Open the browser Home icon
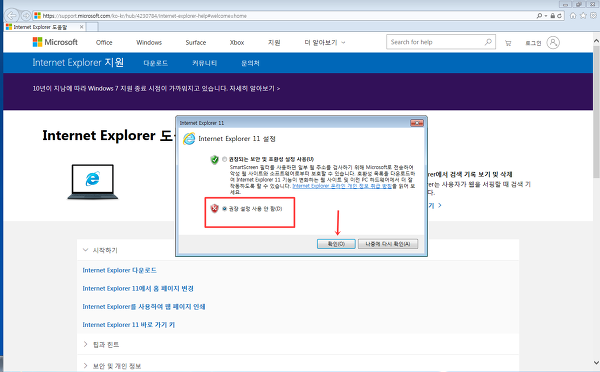This screenshot has height=372, width=600. pos(573,16)
